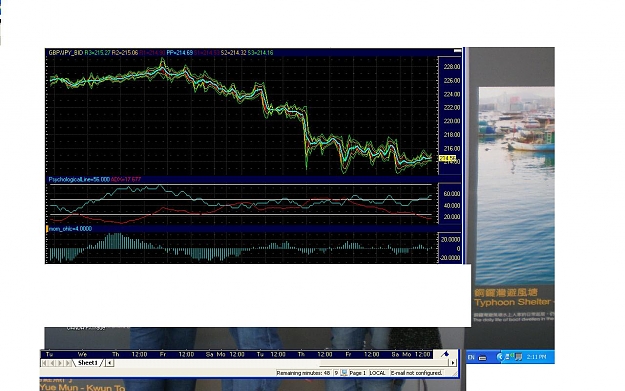Click Page 1 in the status bar
This screenshot has width=625, height=391.
pos(358,373)
